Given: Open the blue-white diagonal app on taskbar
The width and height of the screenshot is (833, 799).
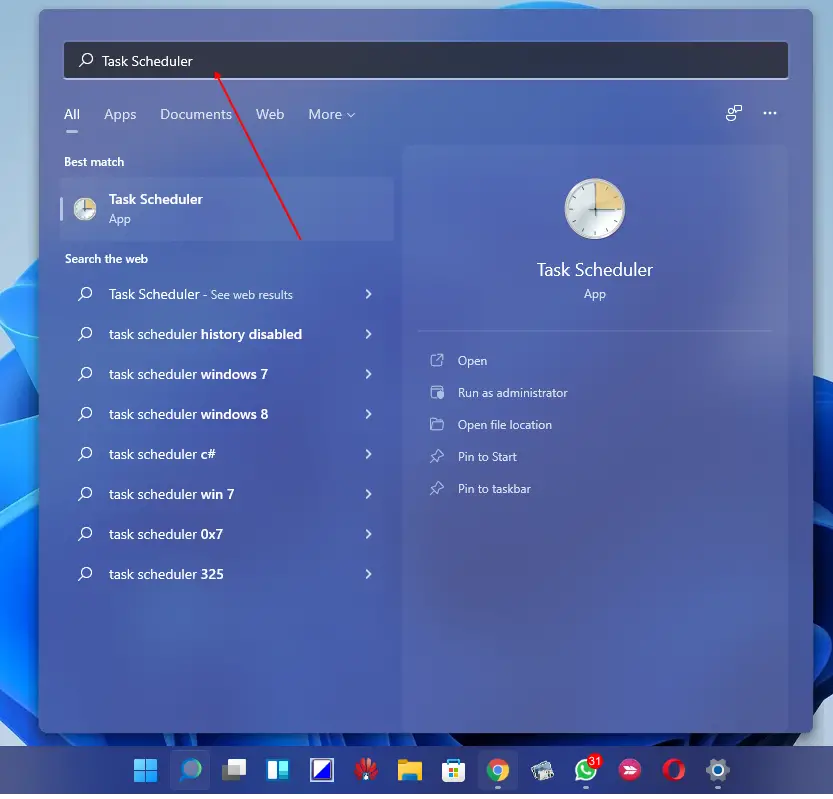Looking at the screenshot, I should coord(322,770).
